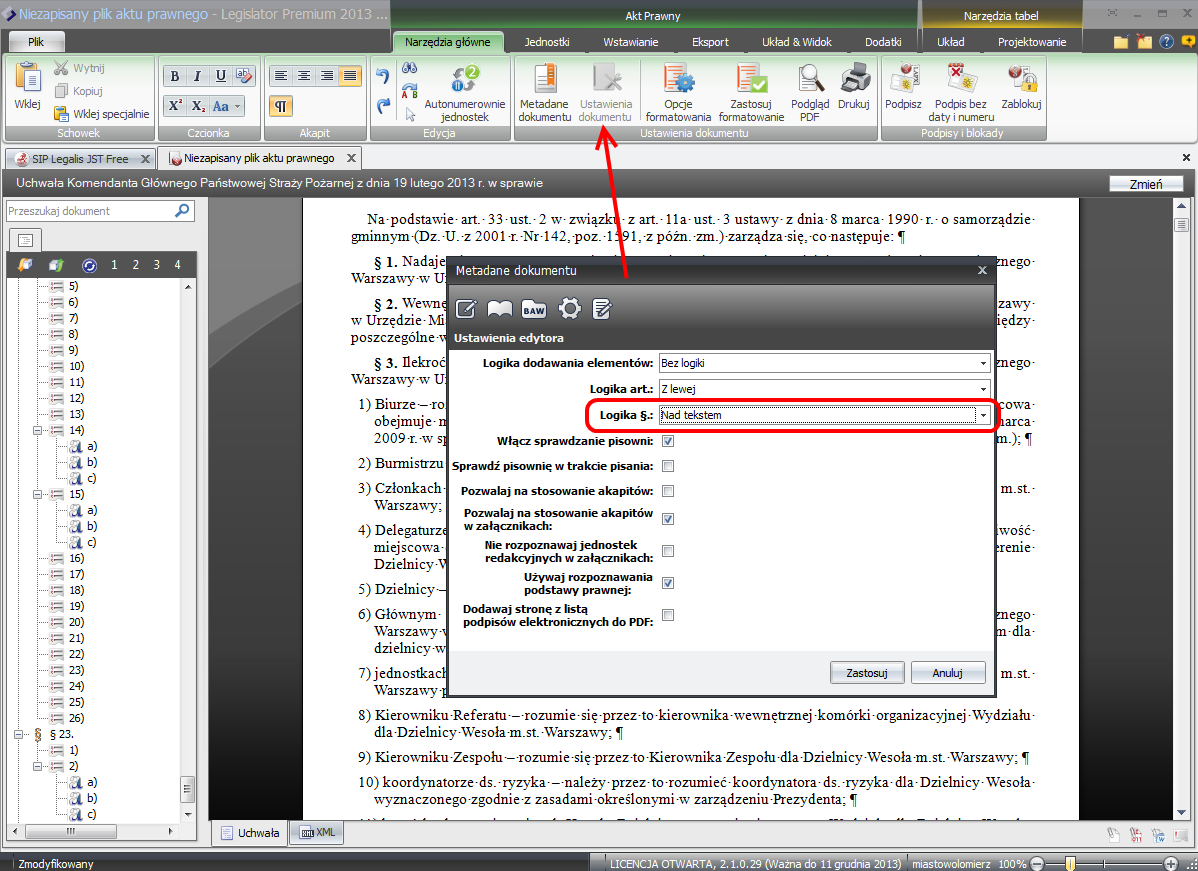This screenshot has width=1198, height=871.
Task: Click the refresh icon in the tree toolbar
Action: pos(89,265)
